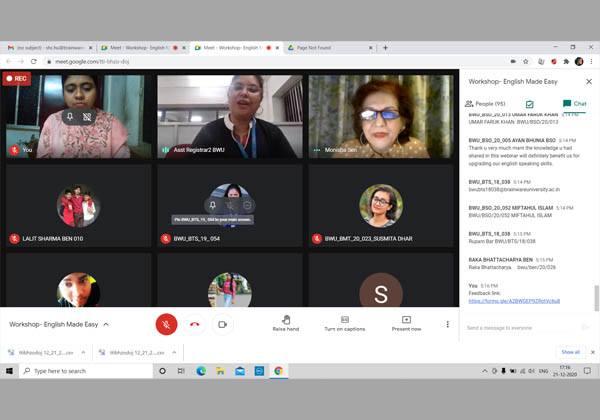Unmute the microphone in call controls
Screen dimensions: 600x420
click(166, 324)
